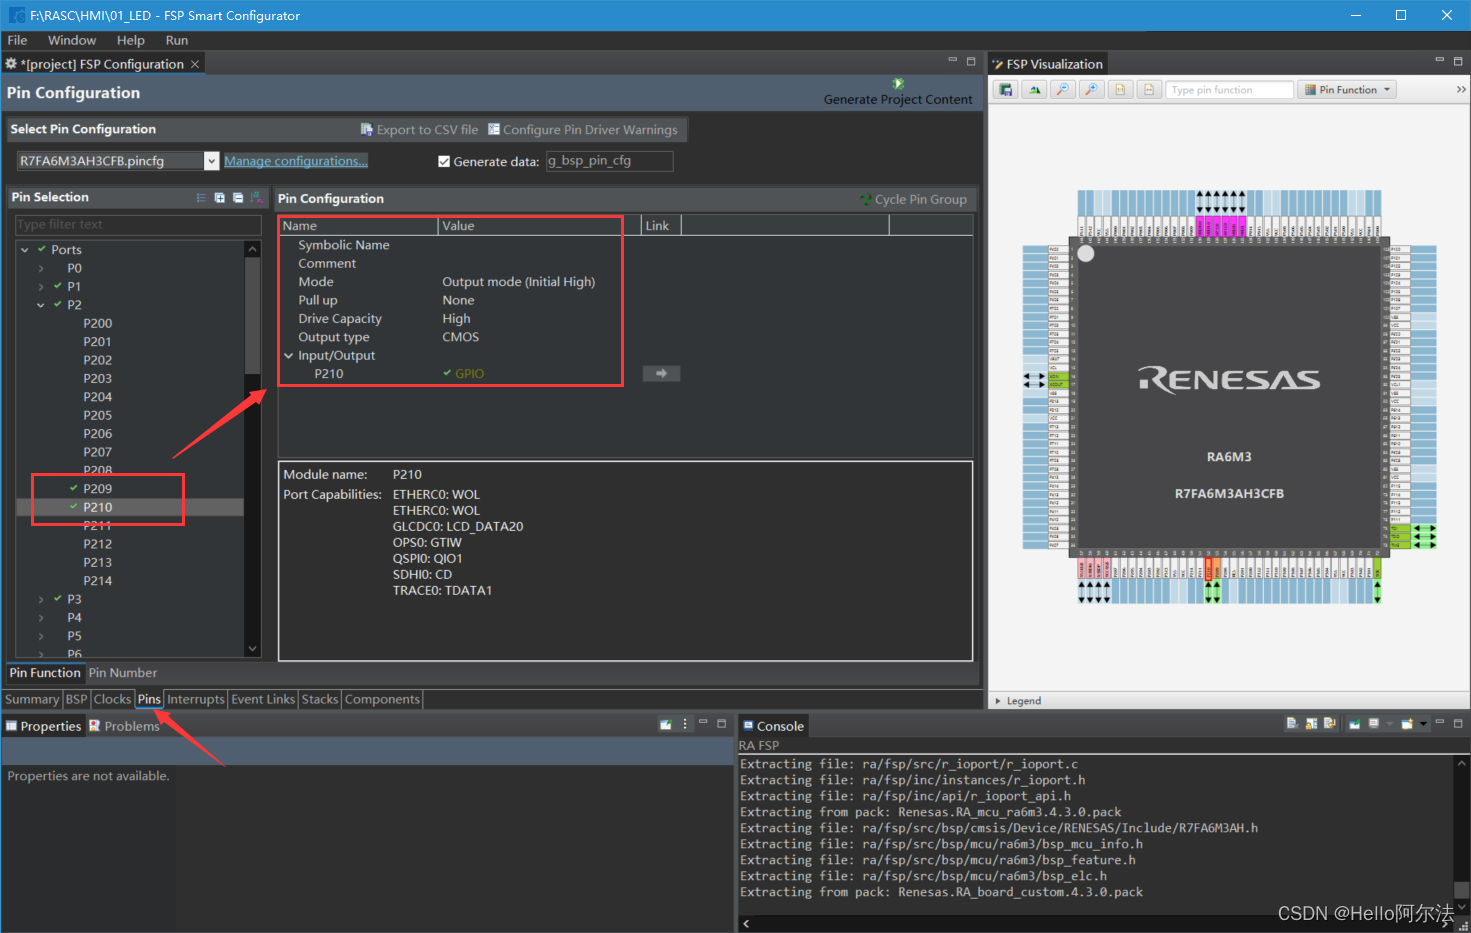
Task: Open the Help menu
Action: 131,40
